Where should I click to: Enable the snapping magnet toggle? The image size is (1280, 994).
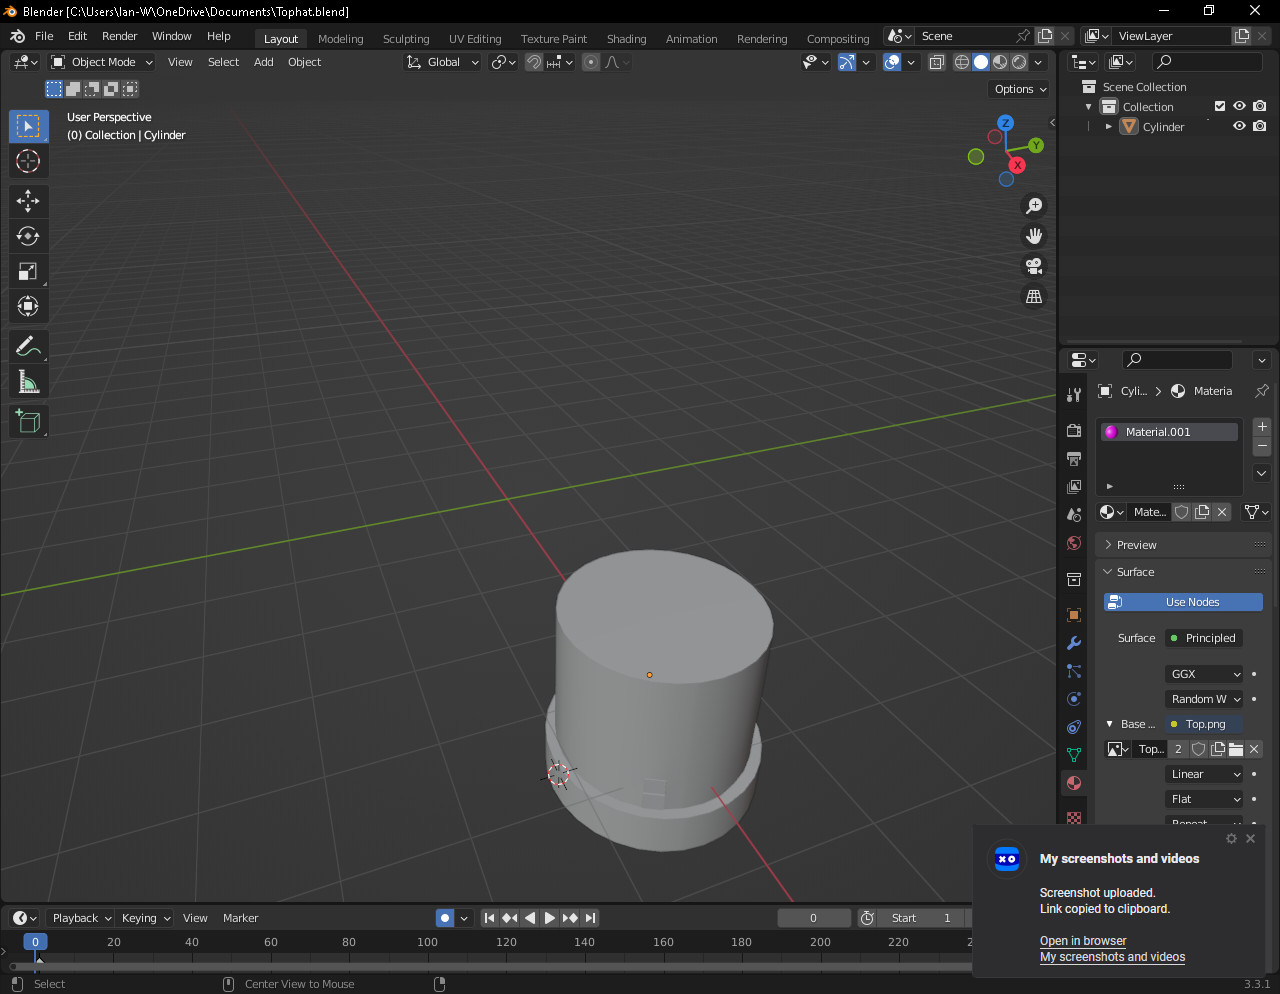click(x=534, y=62)
